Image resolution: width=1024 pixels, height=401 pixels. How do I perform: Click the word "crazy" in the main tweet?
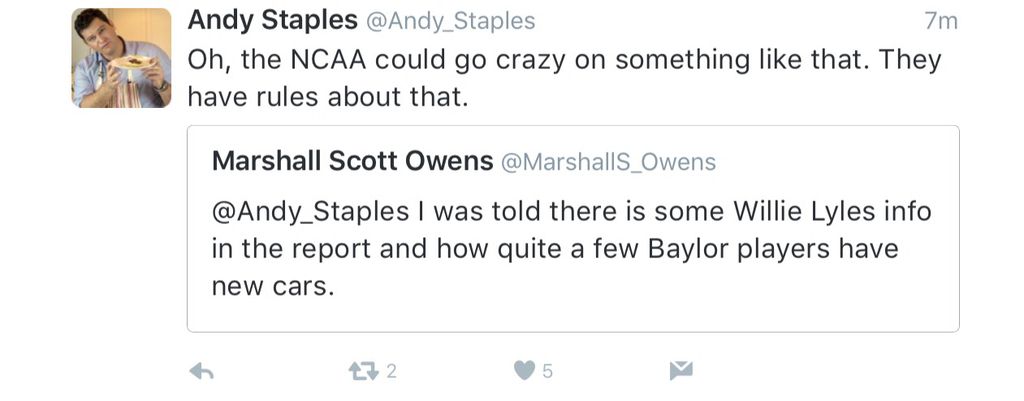(x=557, y=59)
